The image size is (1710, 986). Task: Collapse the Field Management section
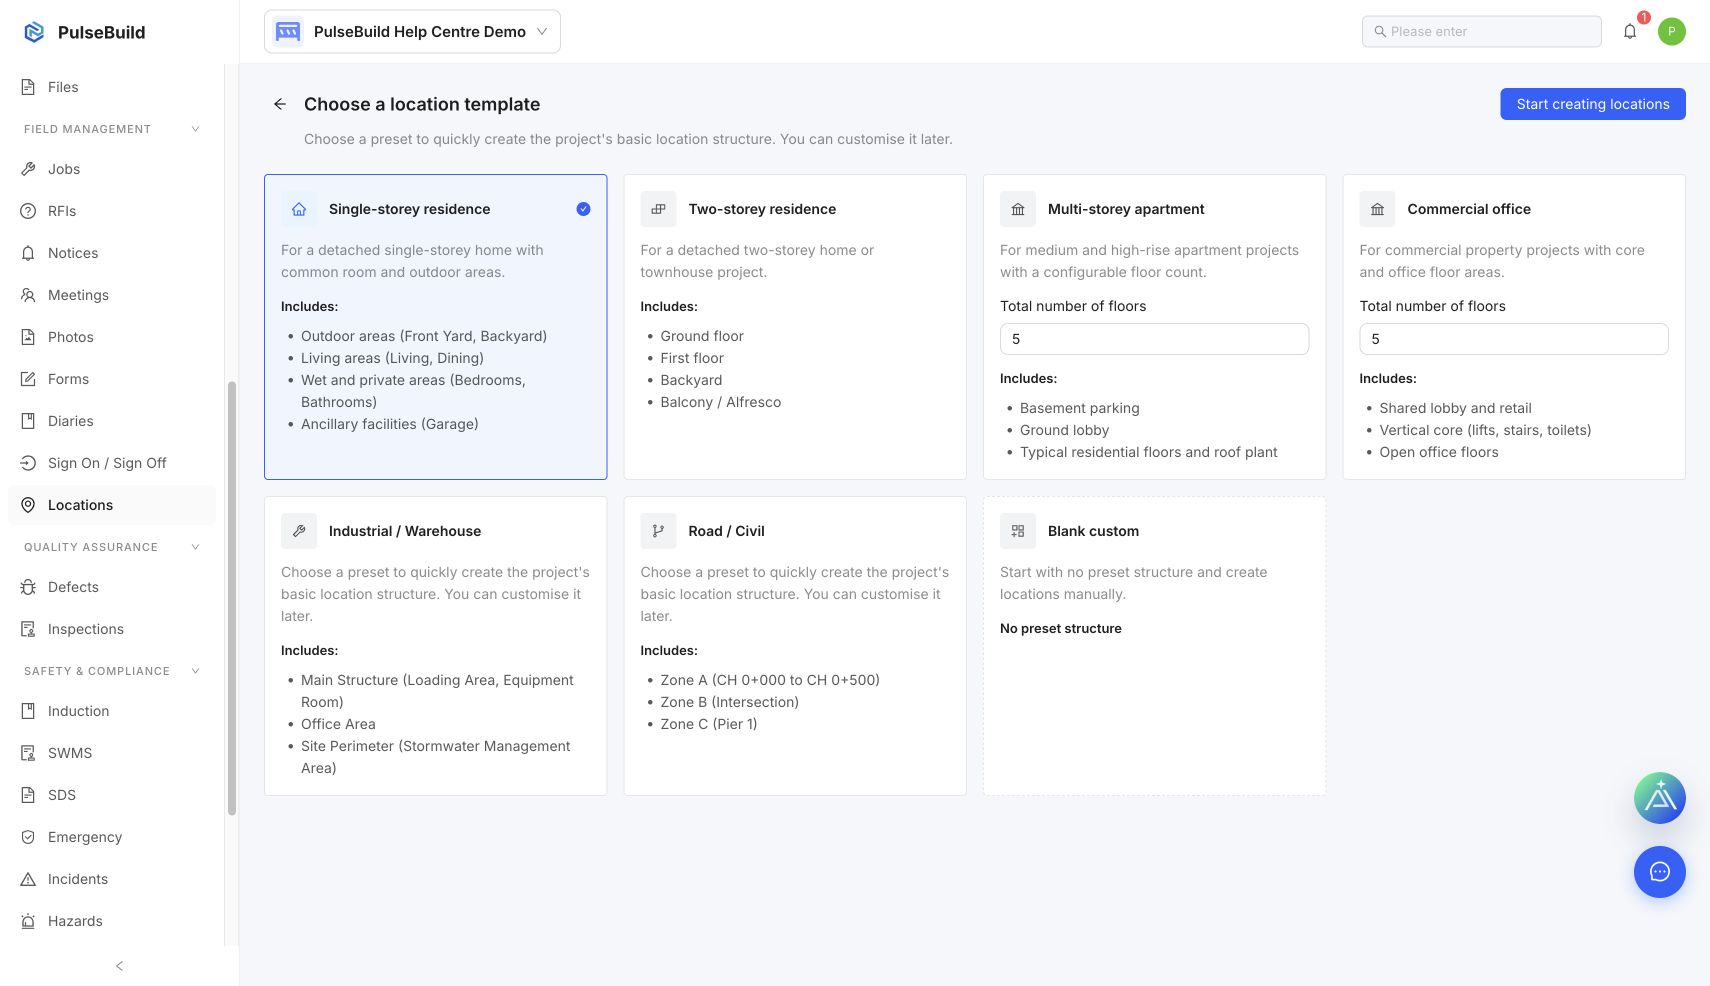pos(195,129)
